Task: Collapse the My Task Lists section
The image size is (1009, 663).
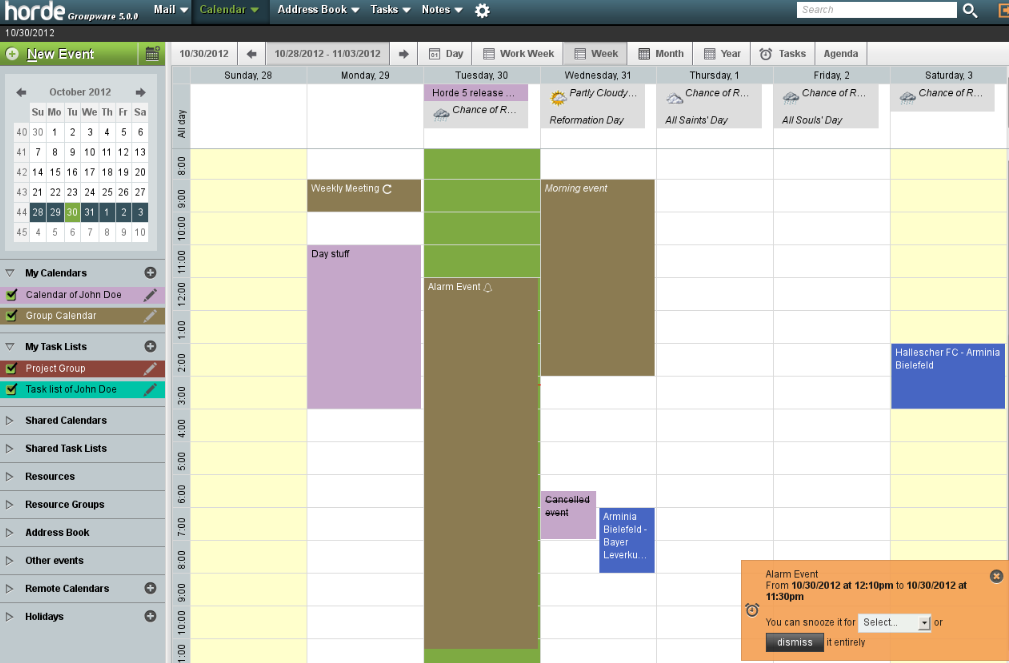Action: [10, 346]
